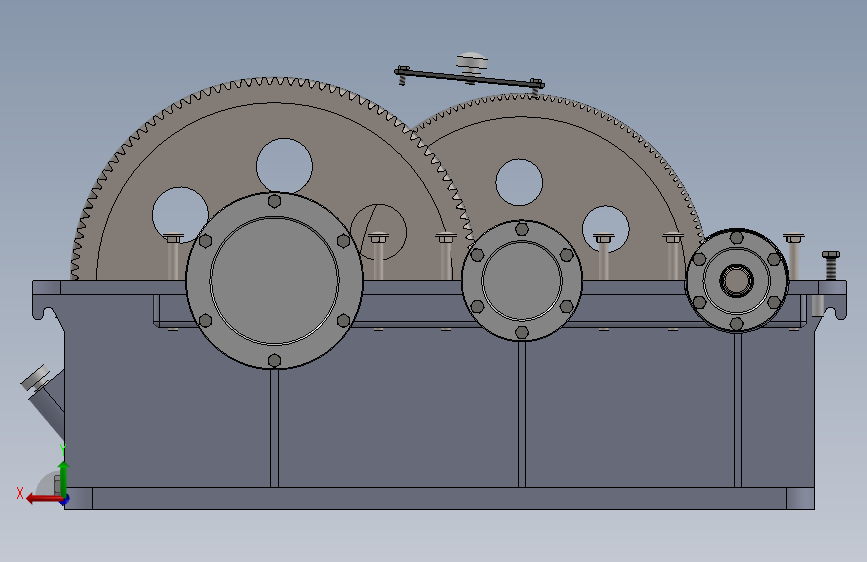Select the shaft bore in the small right cover
The image size is (867, 562).
[x=736, y=280]
